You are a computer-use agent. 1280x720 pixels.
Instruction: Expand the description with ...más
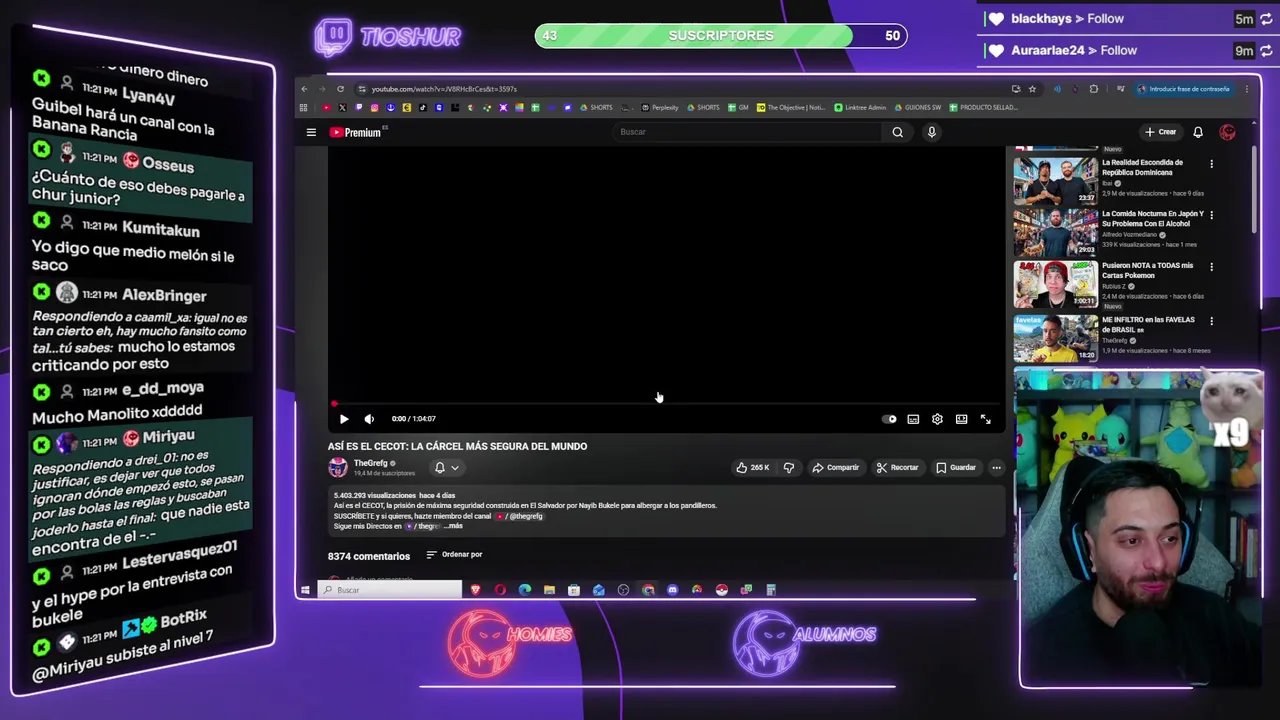click(x=453, y=526)
